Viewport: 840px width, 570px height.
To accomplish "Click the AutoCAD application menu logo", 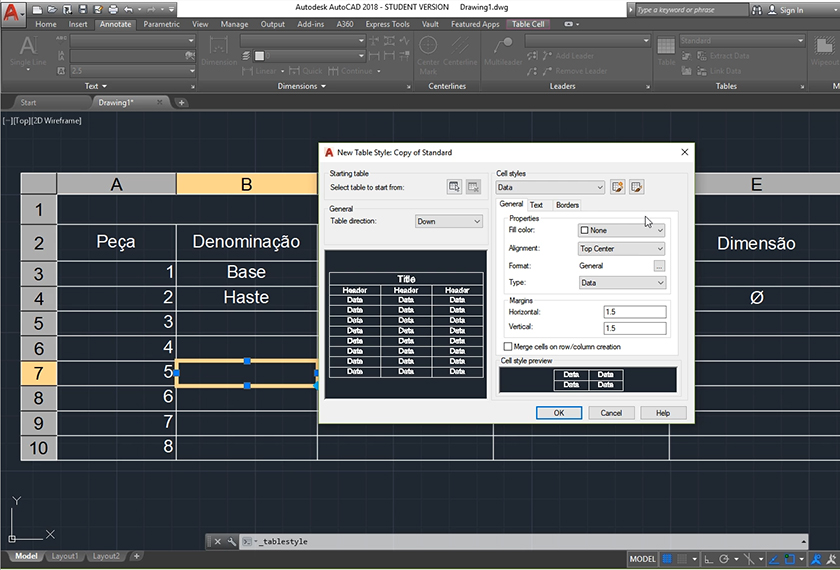I will click(14, 14).
